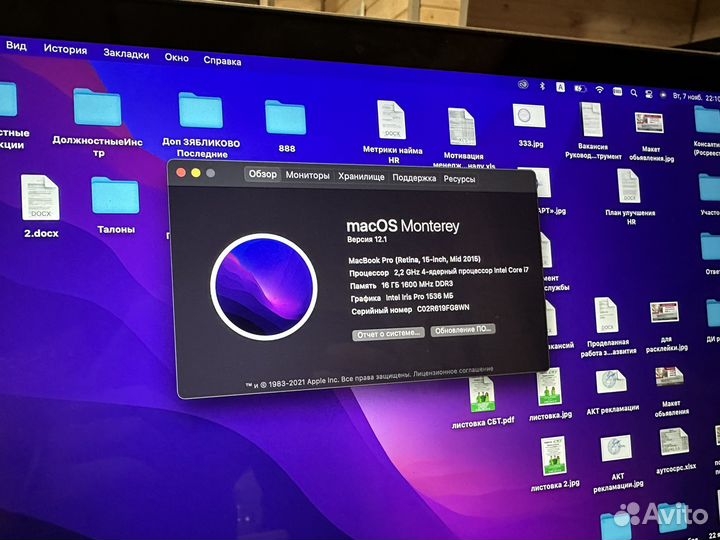Viewport: 720px width, 540px height.
Task: Select the АКТ рекламации file icon
Action: [611, 382]
